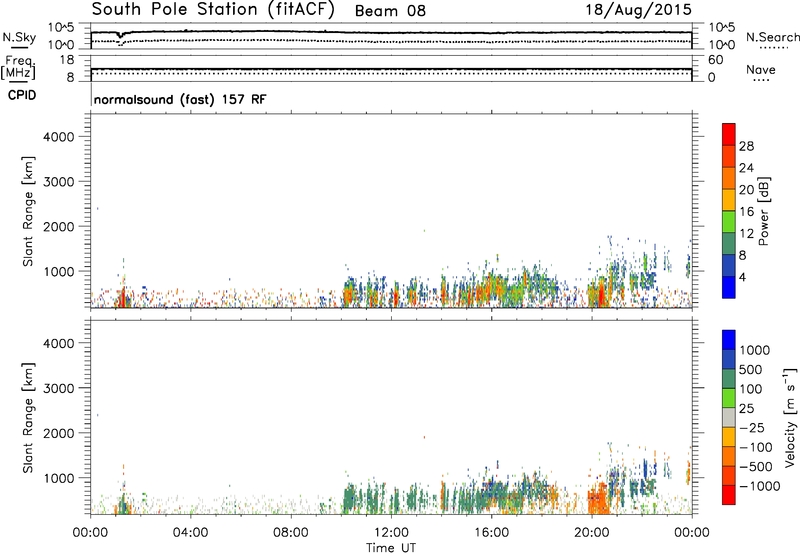This screenshot has width=800, height=554.
Task: Select the N.Sky legend label
Action: point(19,38)
